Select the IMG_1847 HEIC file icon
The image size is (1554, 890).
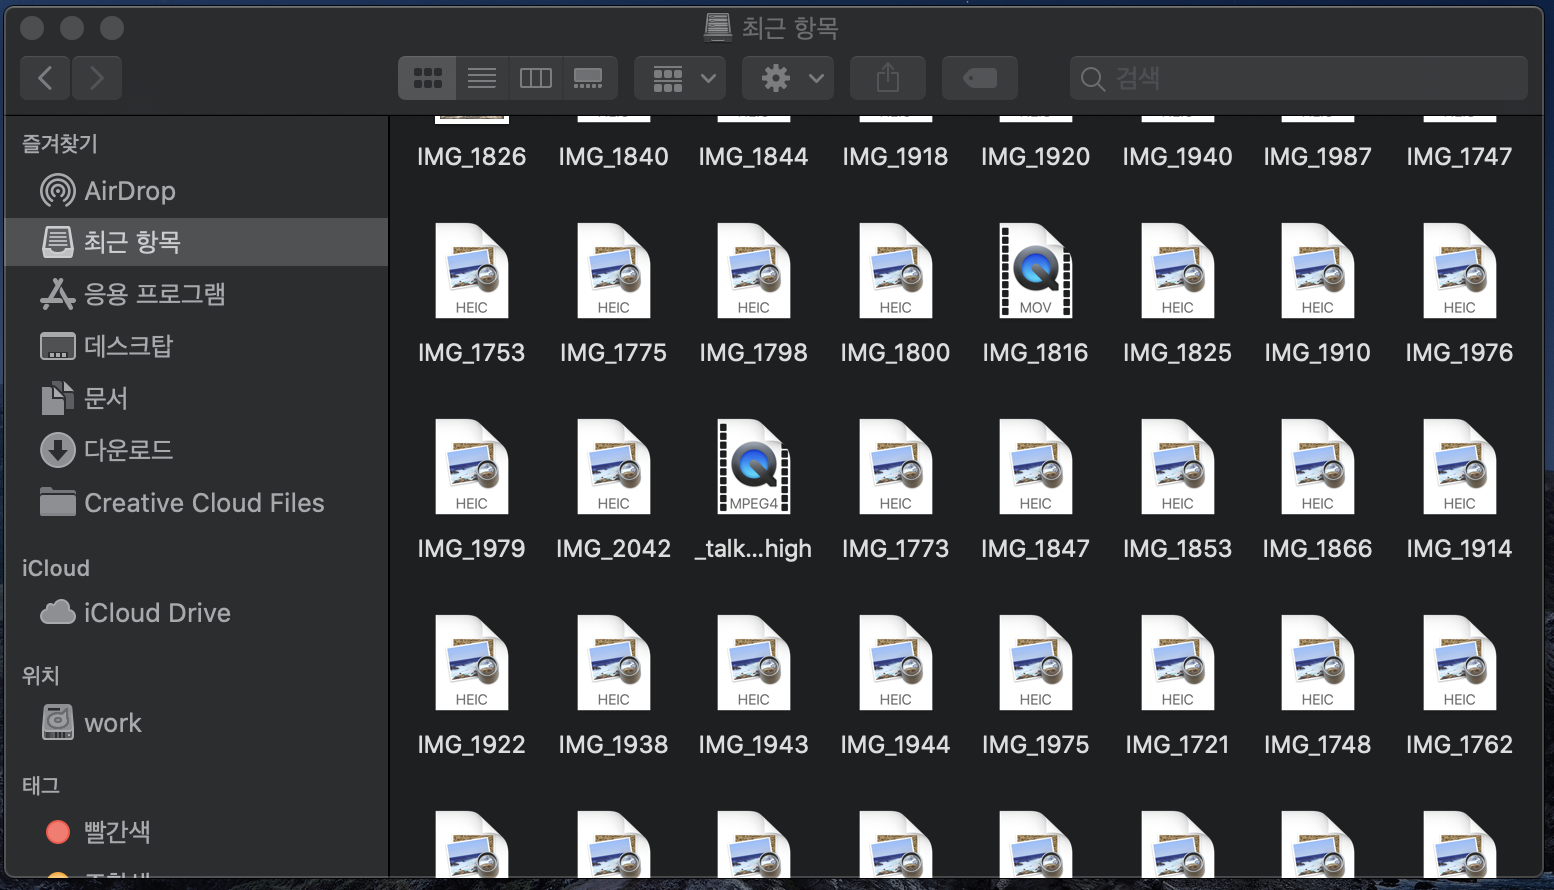(x=1036, y=467)
